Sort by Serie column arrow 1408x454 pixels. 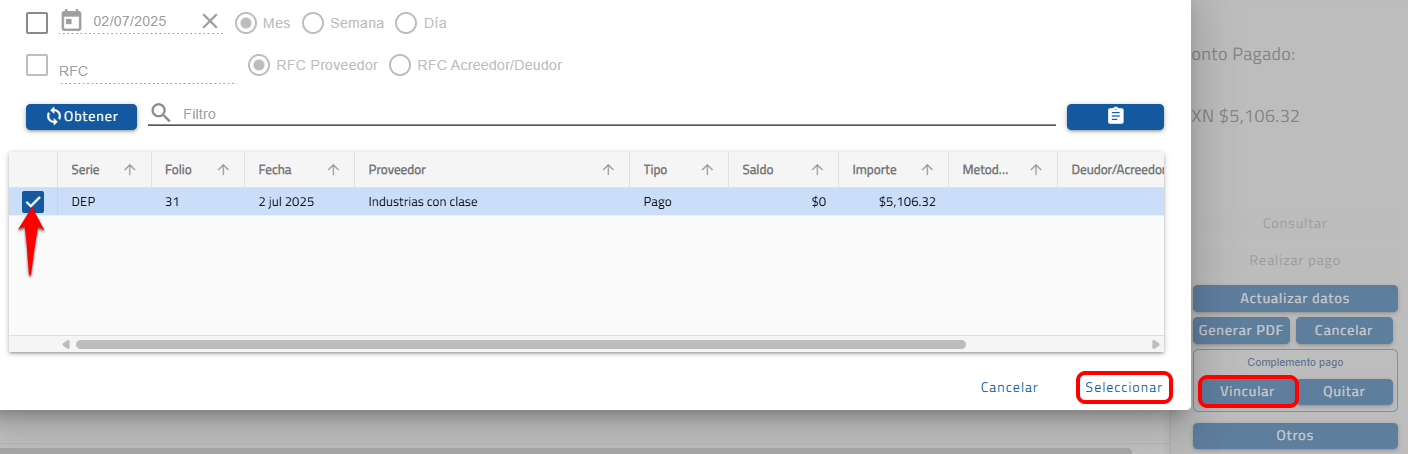pyautogui.click(x=129, y=170)
